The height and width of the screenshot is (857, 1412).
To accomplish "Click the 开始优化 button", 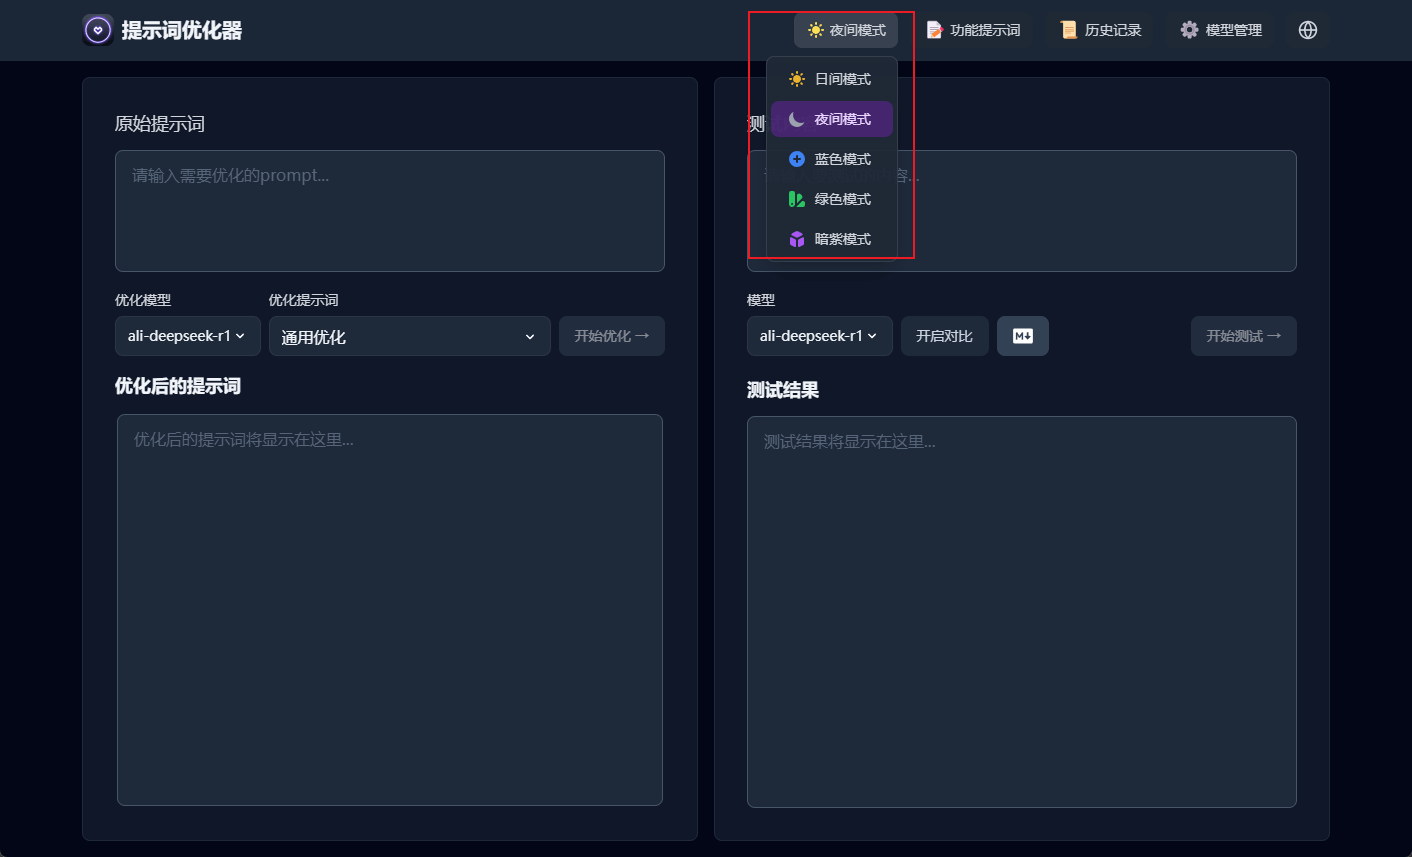I will click(611, 336).
